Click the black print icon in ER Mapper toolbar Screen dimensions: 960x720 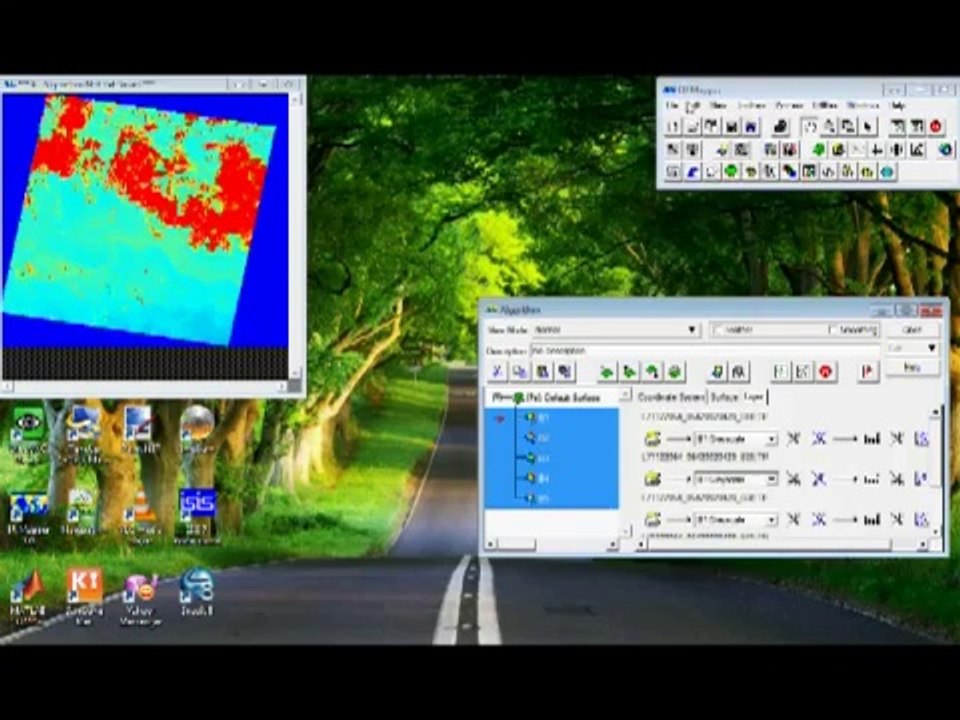click(780, 127)
